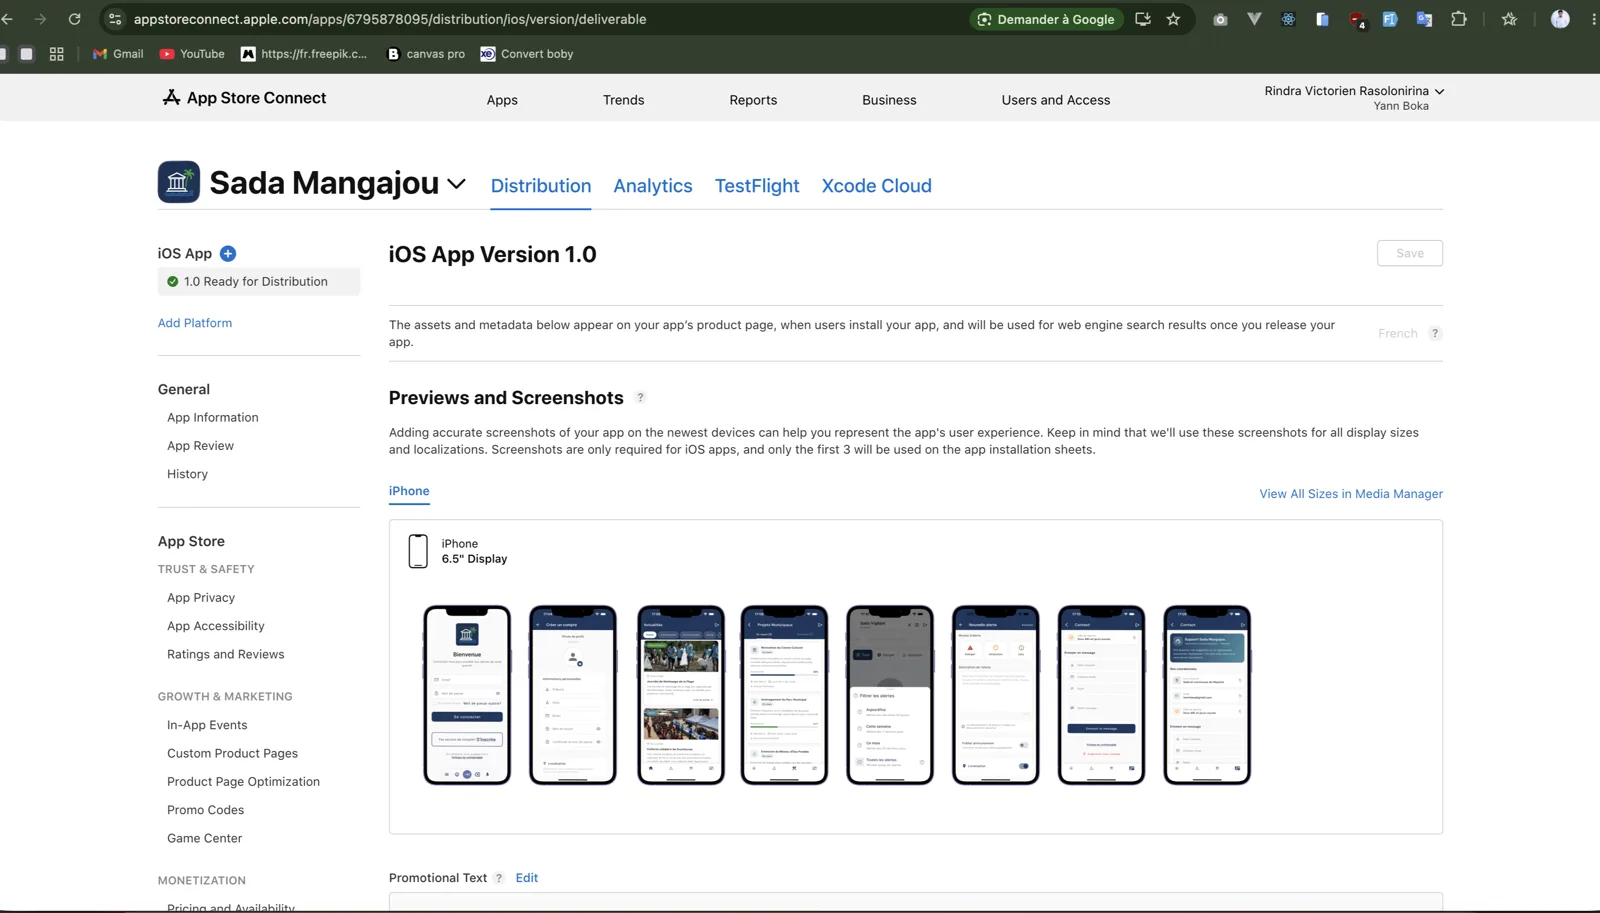
Task: Open the Vue devtools extension icon
Action: click(x=1254, y=19)
